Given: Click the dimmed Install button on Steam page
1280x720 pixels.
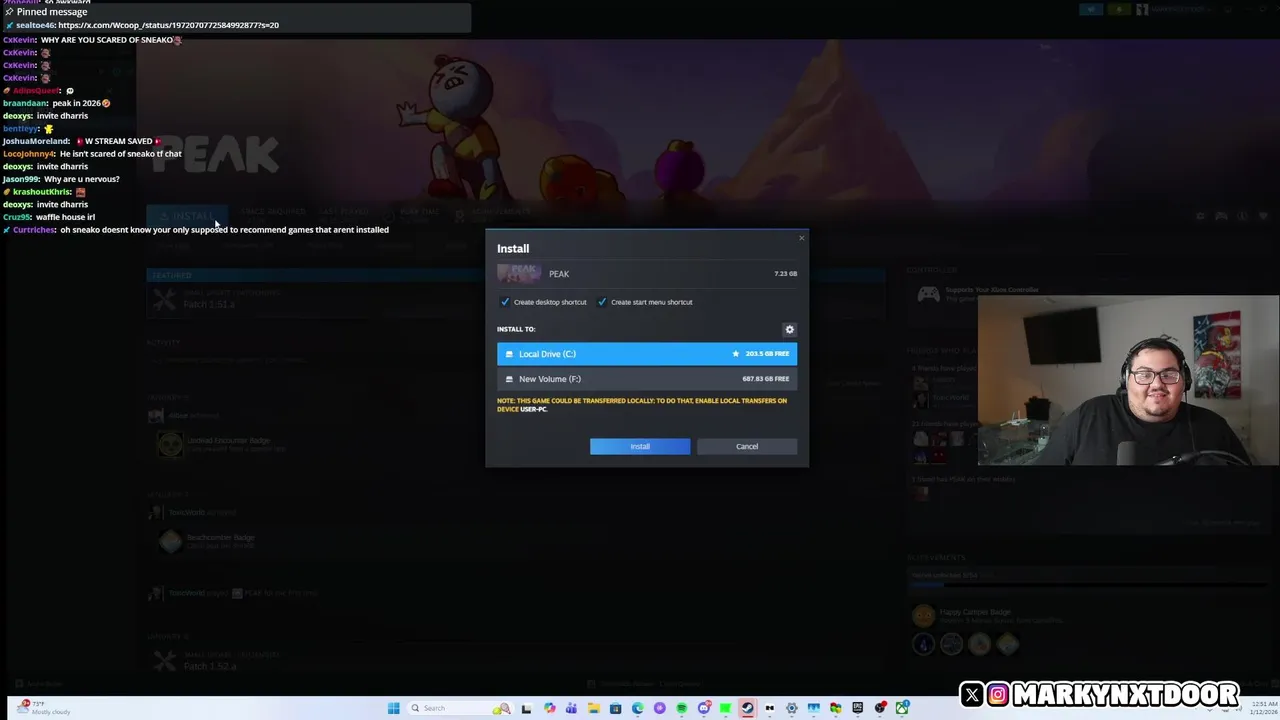Looking at the screenshot, I should (187, 216).
